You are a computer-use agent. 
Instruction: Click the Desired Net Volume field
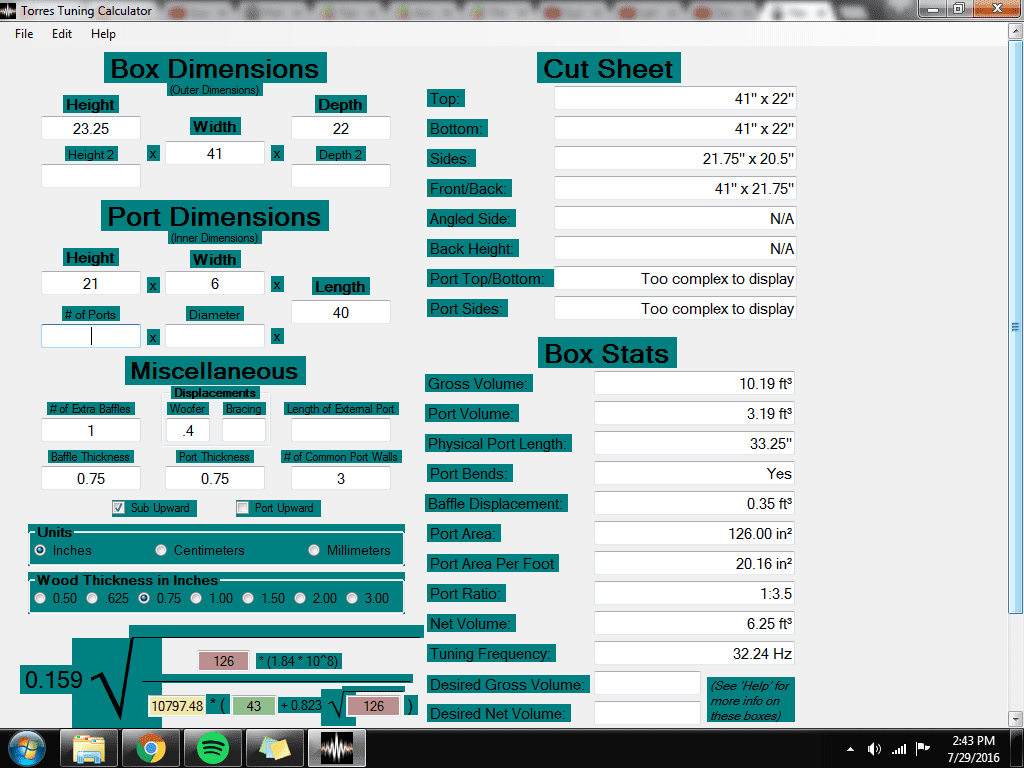click(647, 713)
